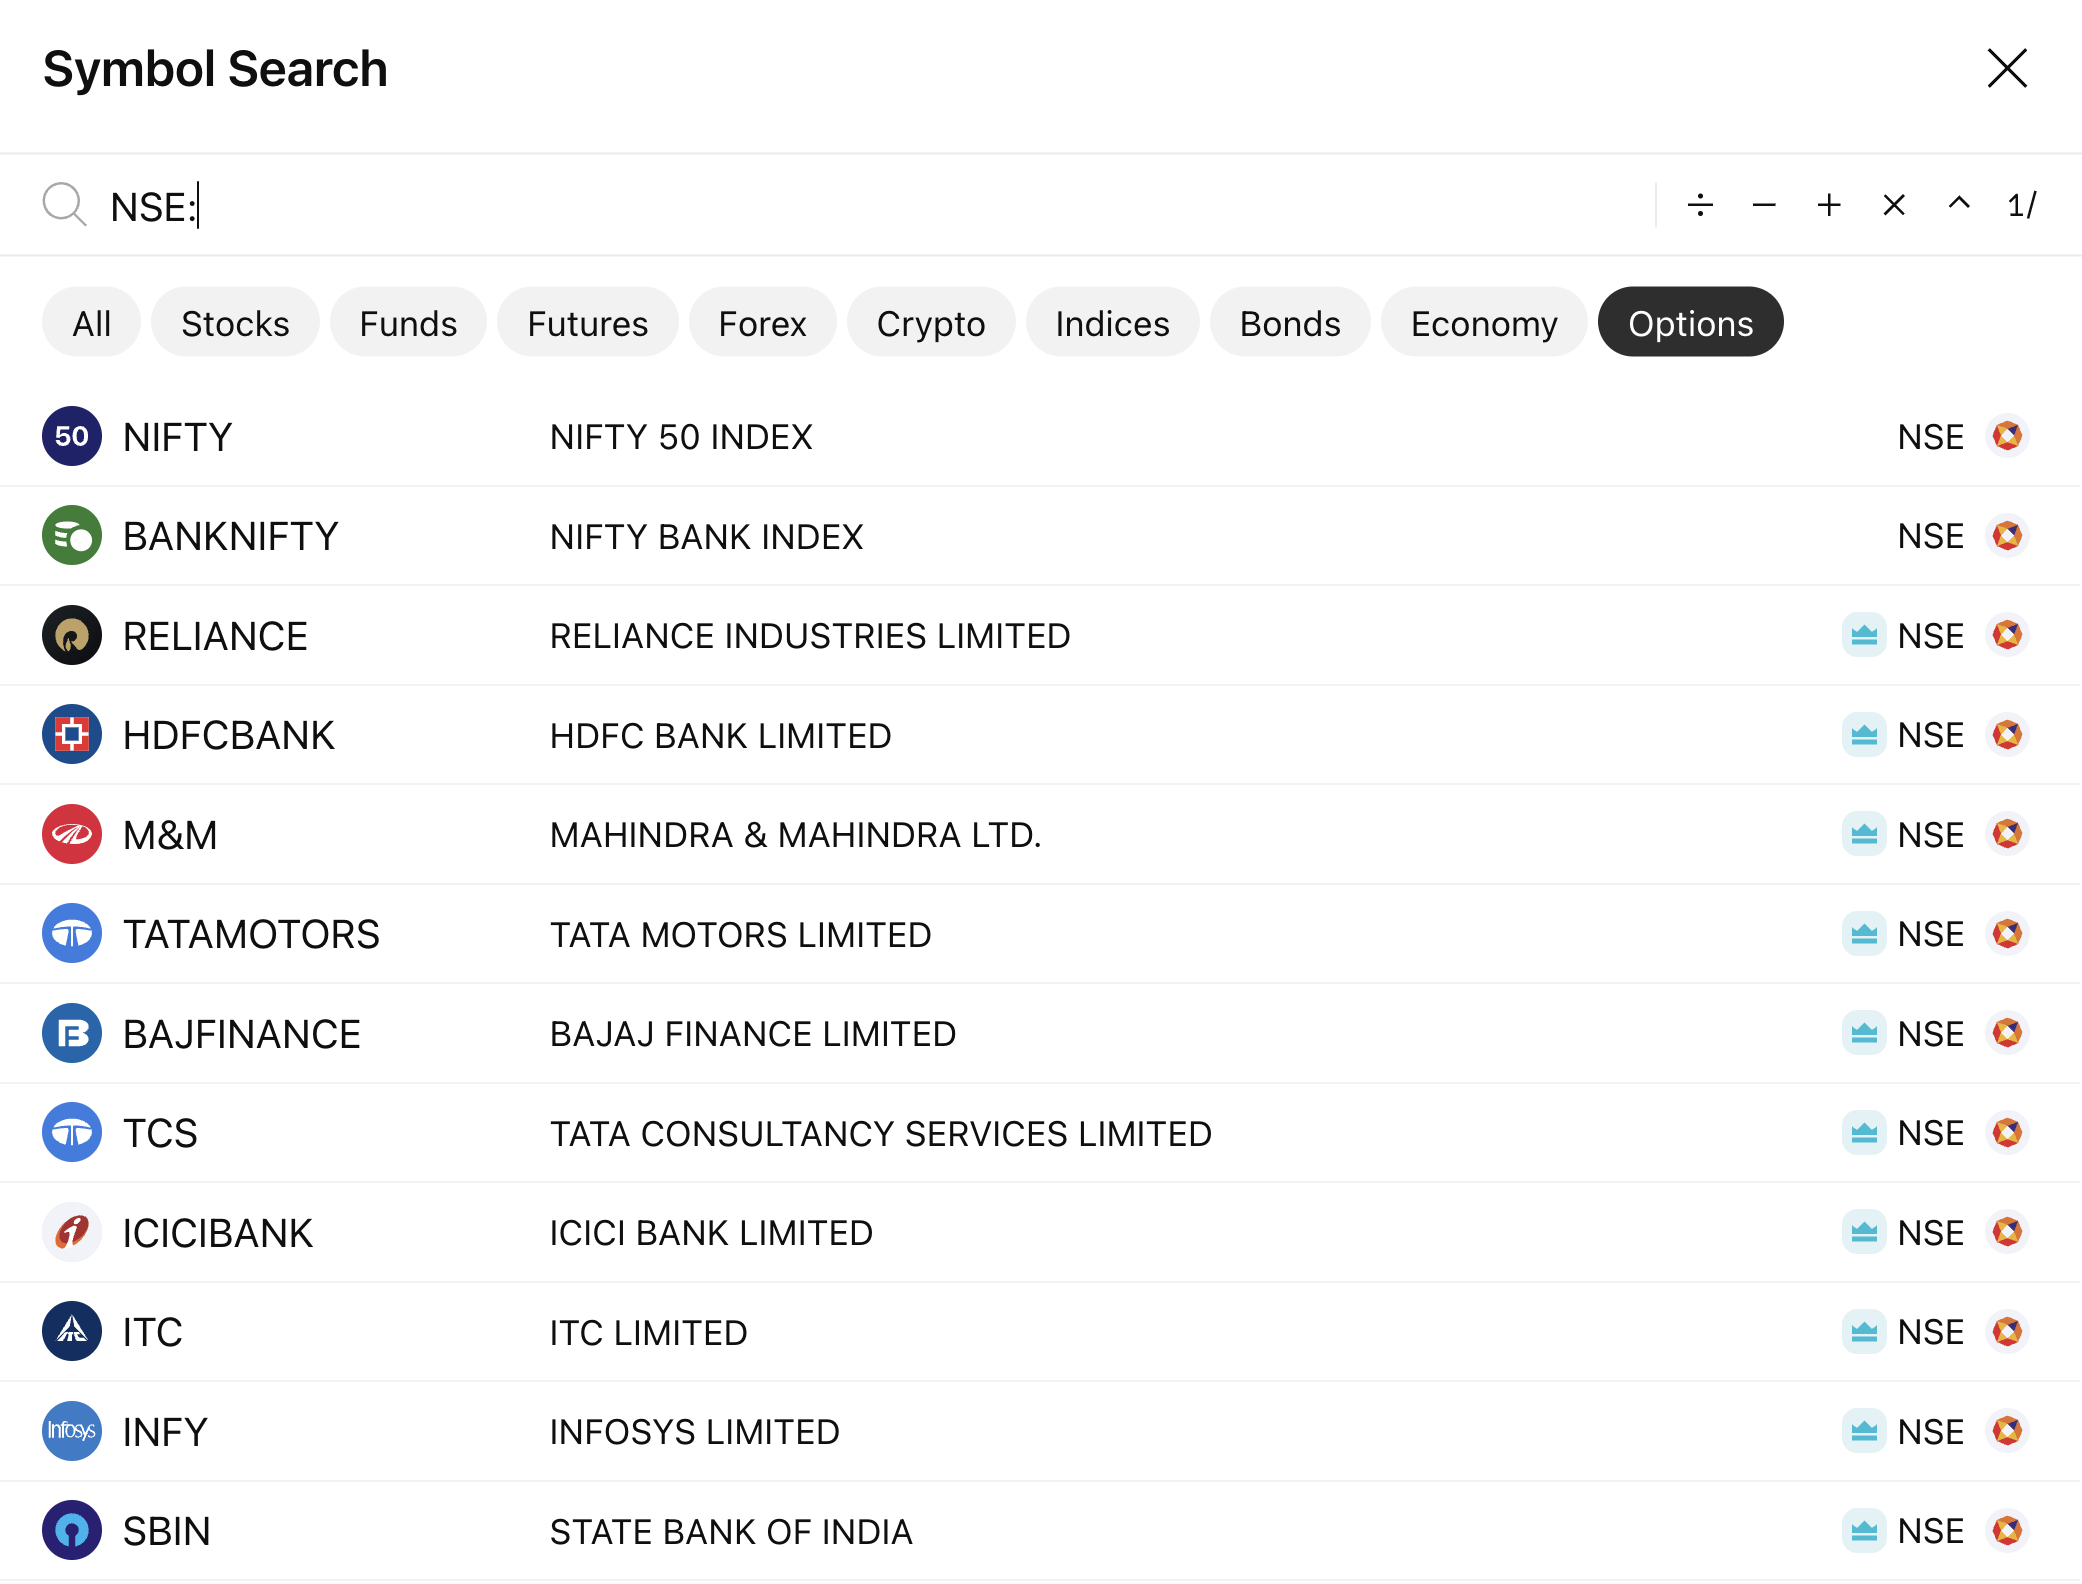The height and width of the screenshot is (1584, 2082).
Task: Click the NSE: search input field
Action: [x=800, y=206]
